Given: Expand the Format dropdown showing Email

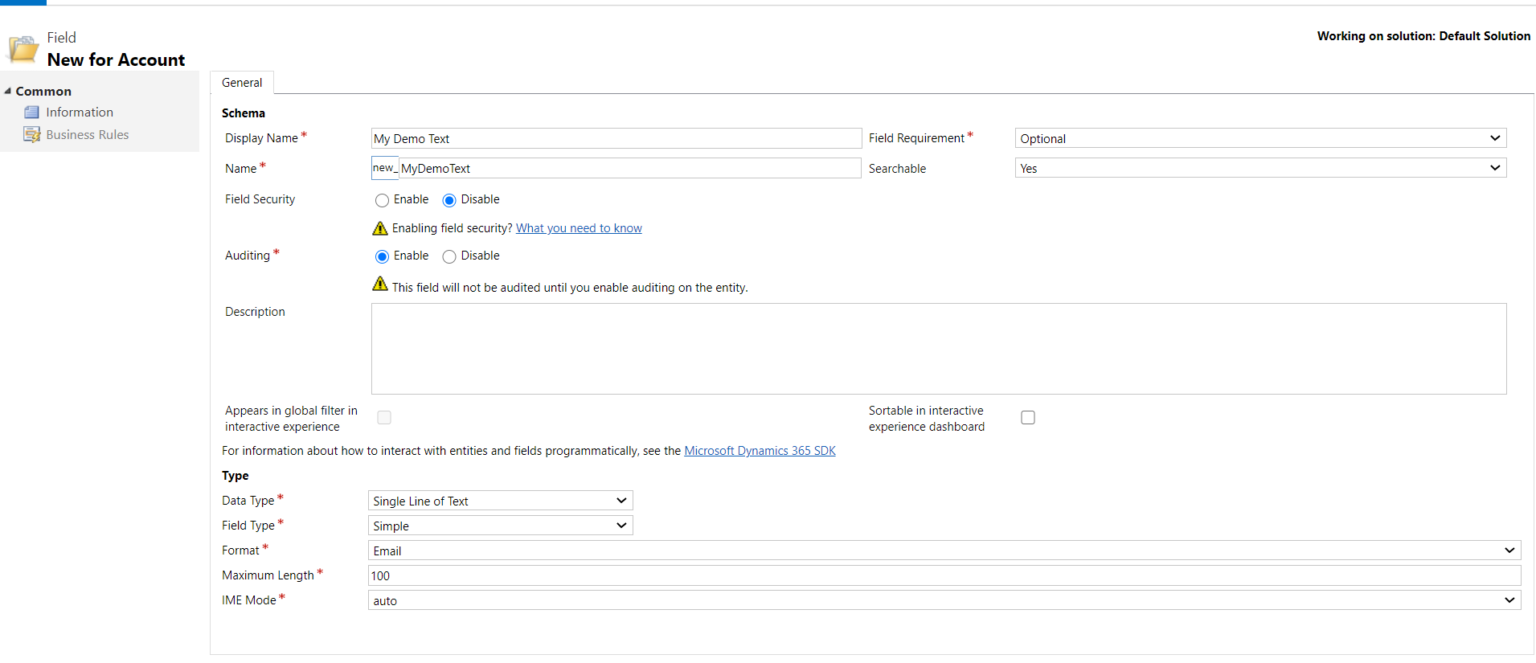Looking at the screenshot, I should (x=944, y=551).
